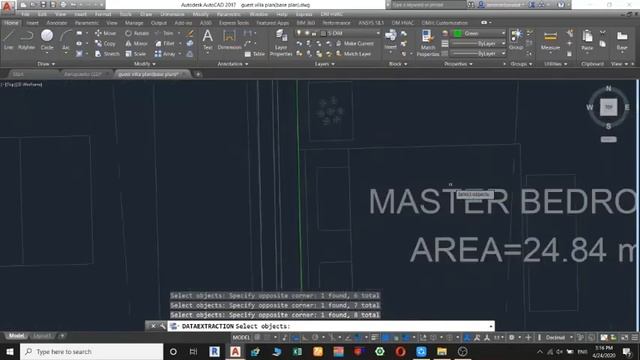The width and height of the screenshot is (640, 360).
Task: Open the Measure utility
Action: [x=550, y=40]
